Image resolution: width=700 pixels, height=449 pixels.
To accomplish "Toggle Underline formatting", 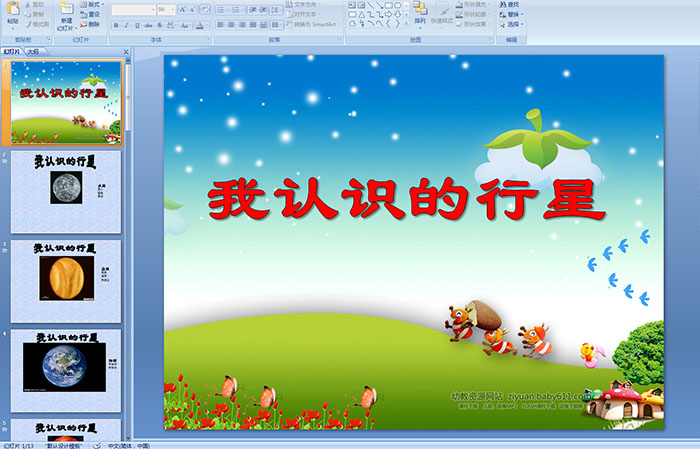I will tap(134, 25).
